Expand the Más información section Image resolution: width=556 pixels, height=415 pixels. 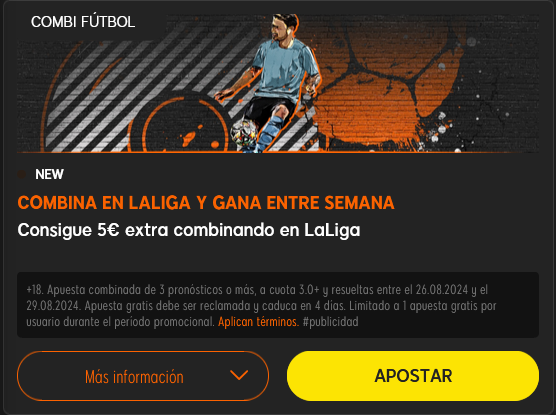click(143, 376)
